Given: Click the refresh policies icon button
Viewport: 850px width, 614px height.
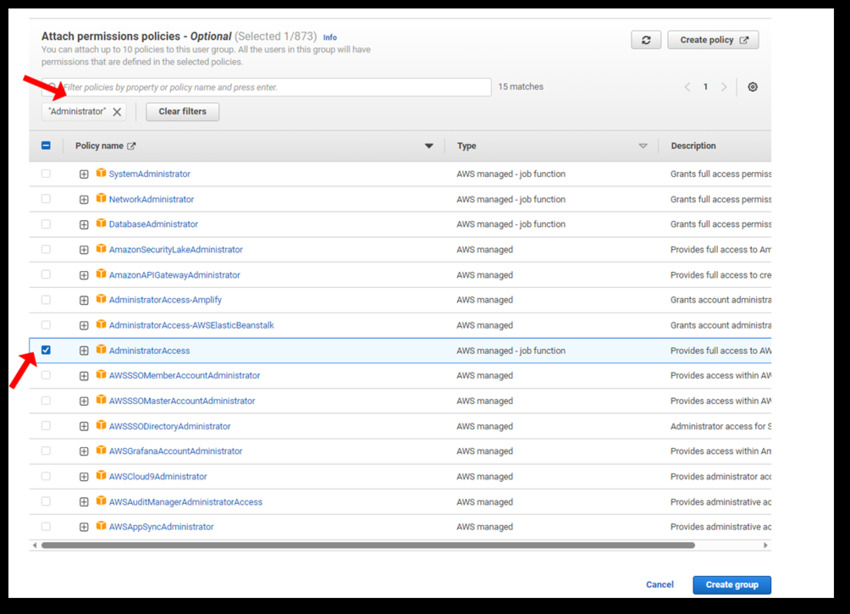Looking at the screenshot, I should (646, 40).
